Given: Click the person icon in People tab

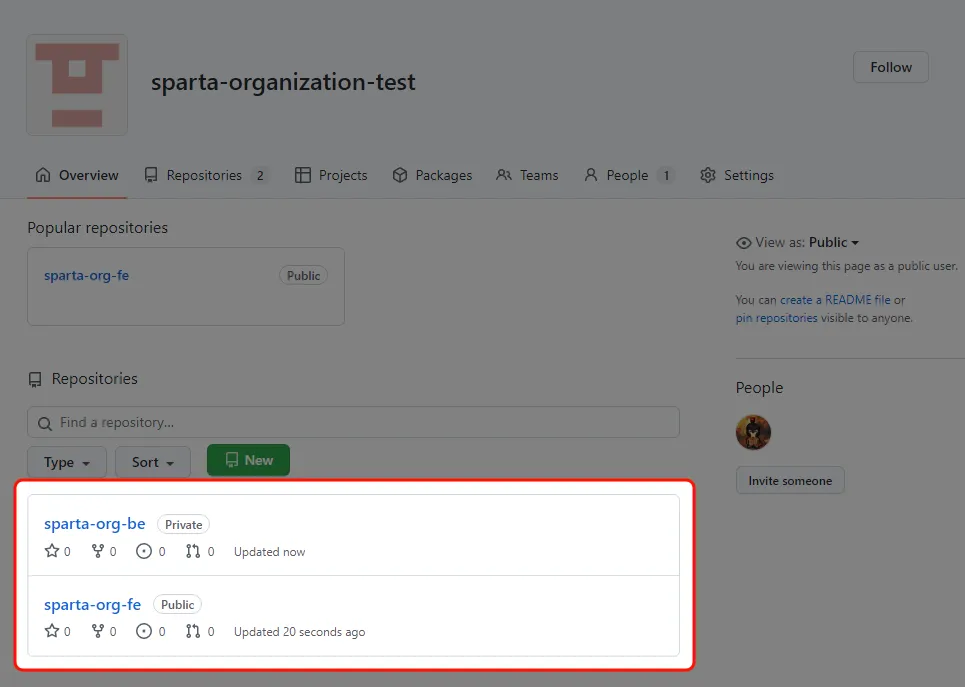Looking at the screenshot, I should [591, 175].
